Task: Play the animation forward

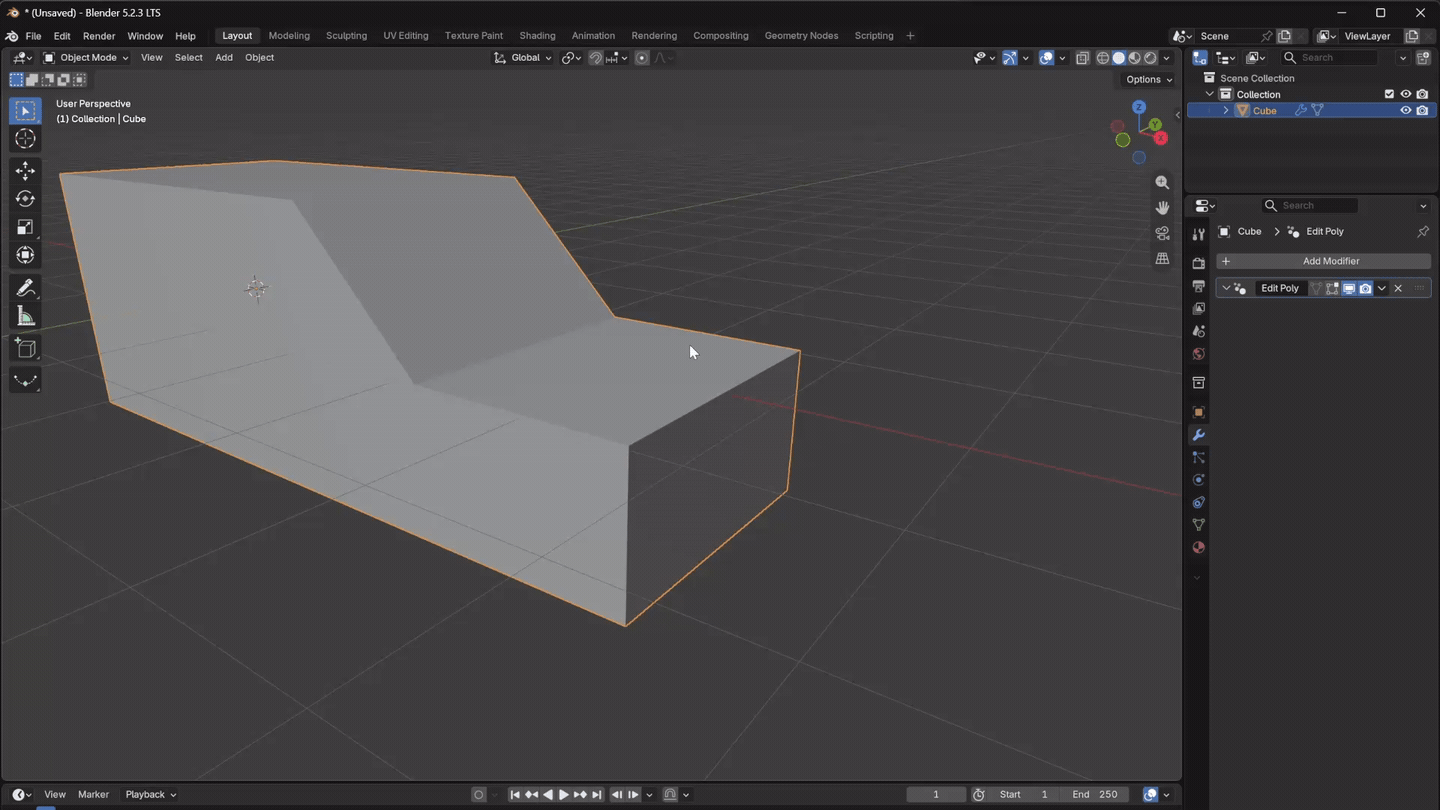Action: pyautogui.click(x=563, y=795)
